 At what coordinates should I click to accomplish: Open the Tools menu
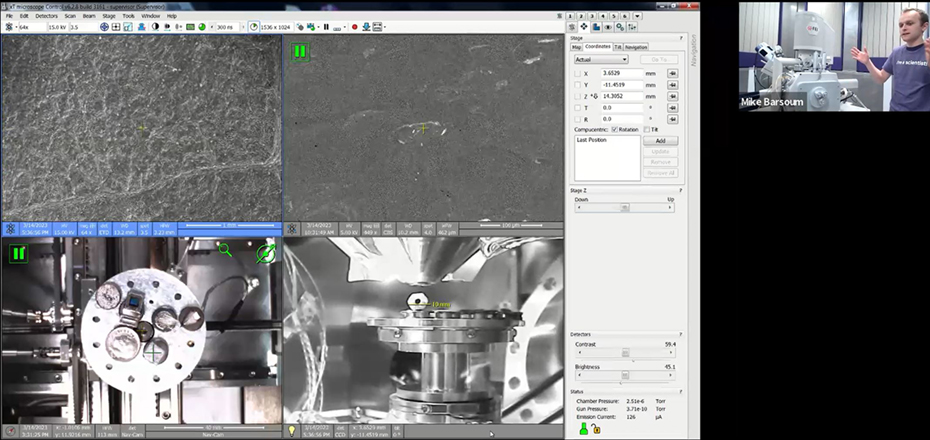(x=128, y=16)
